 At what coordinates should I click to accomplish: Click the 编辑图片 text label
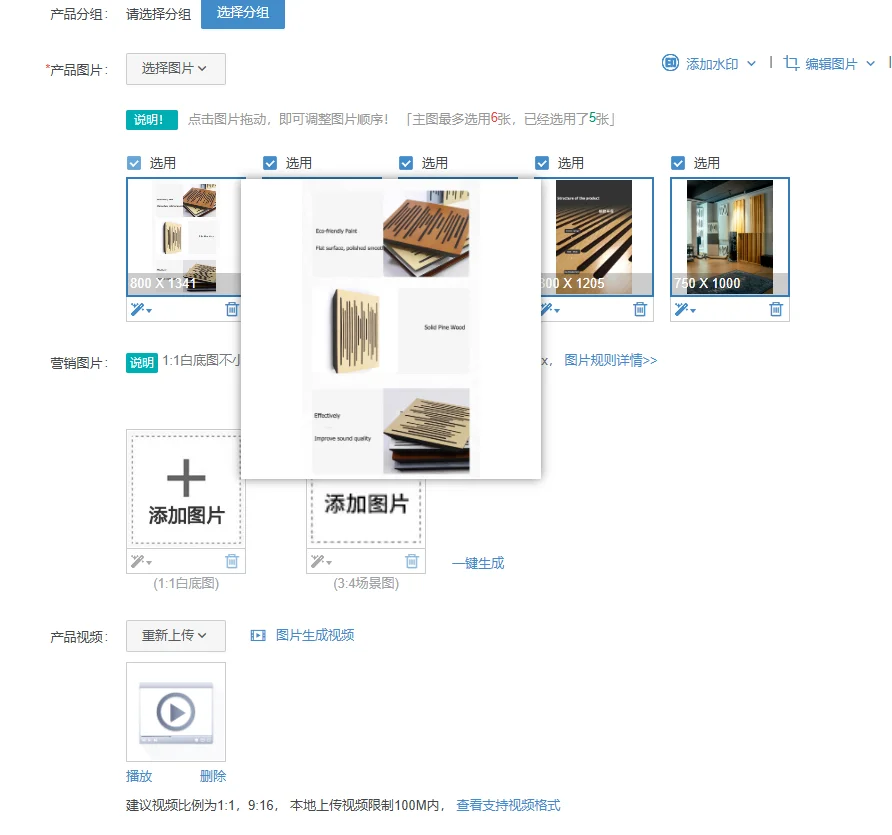pos(831,64)
